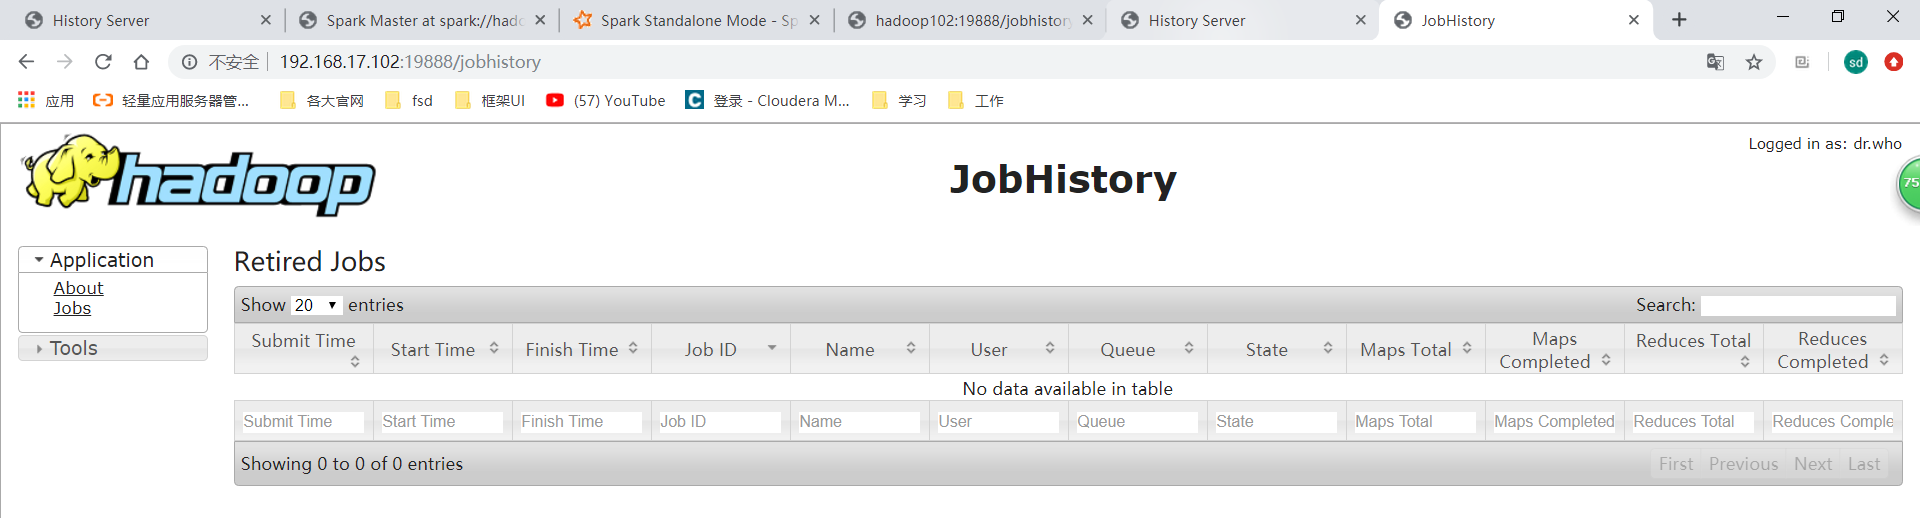The width and height of the screenshot is (1920, 518).
Task: Click the browser Back arrow
Action: [26, 62]
